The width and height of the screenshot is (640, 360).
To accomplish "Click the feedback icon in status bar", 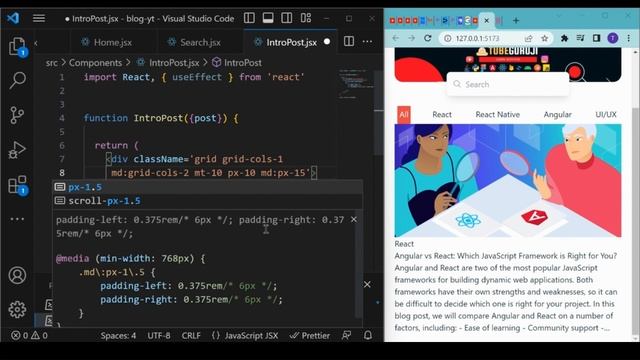I will [x=346, y=336].
